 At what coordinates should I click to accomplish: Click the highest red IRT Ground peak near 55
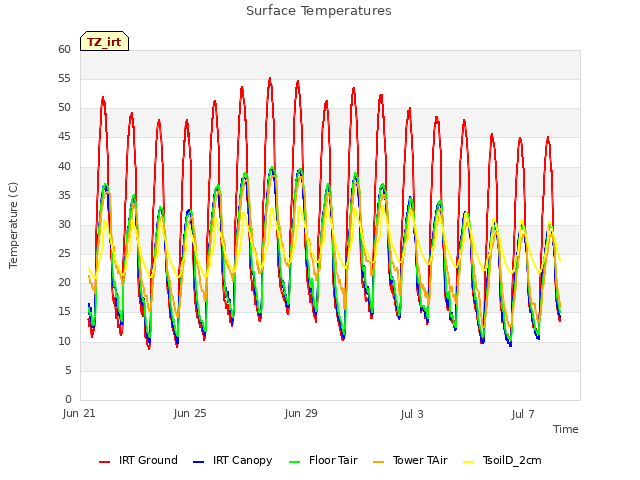pos(270,79)
